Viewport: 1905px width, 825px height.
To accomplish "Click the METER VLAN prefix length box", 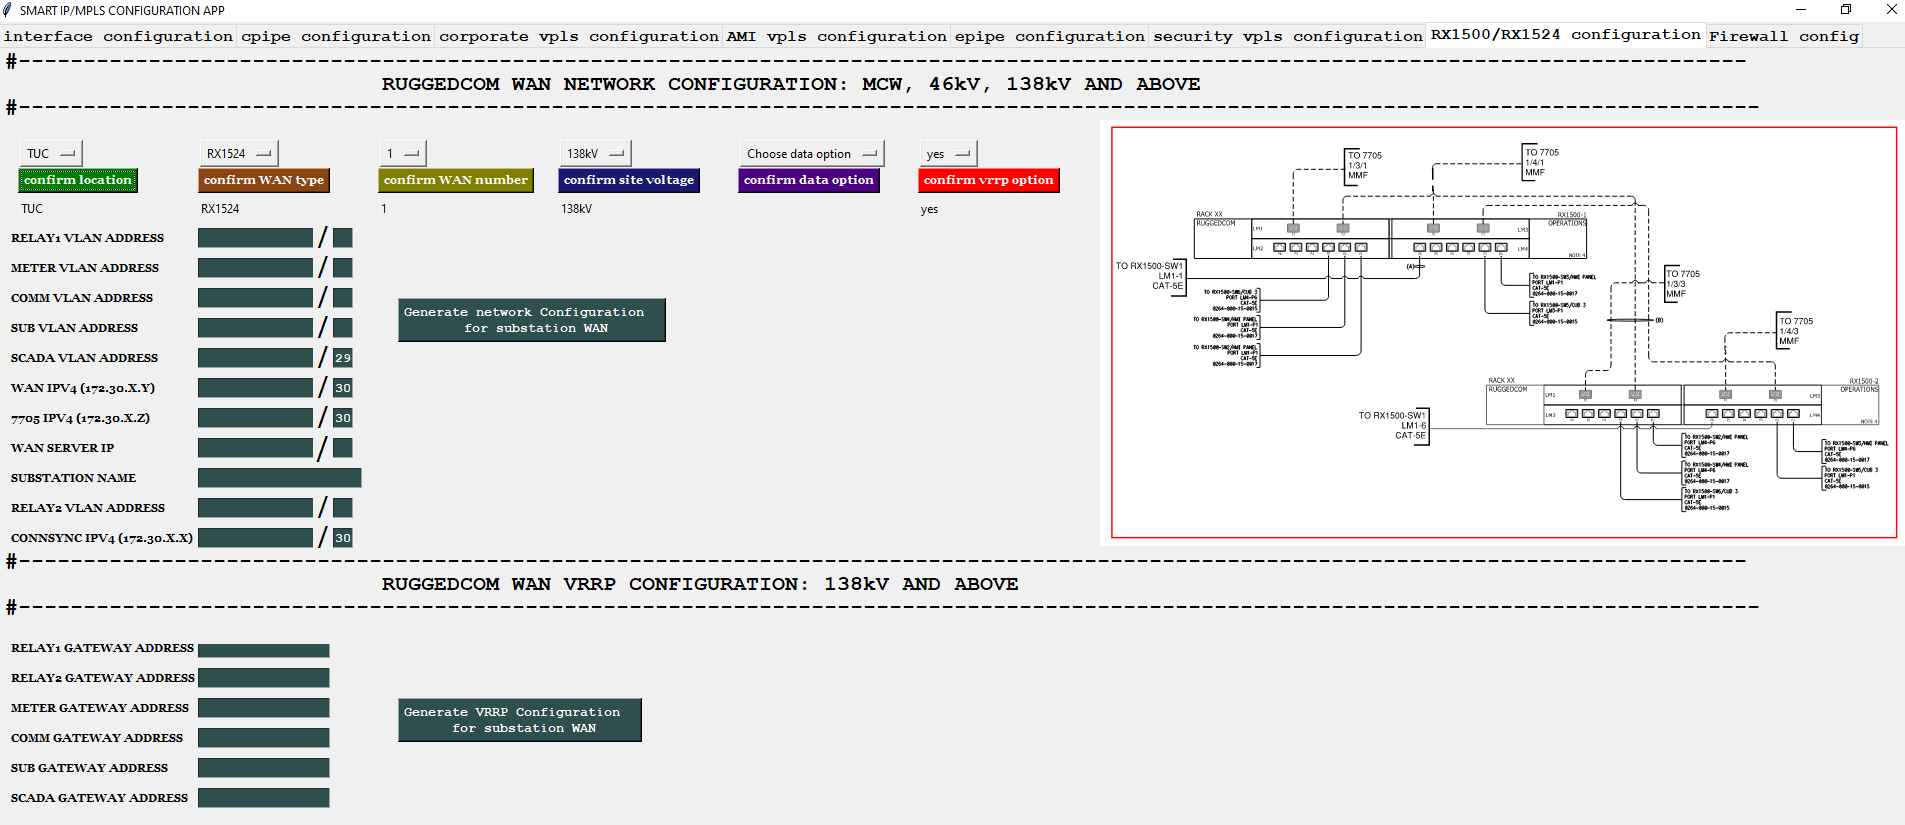I will click(343, 268).
